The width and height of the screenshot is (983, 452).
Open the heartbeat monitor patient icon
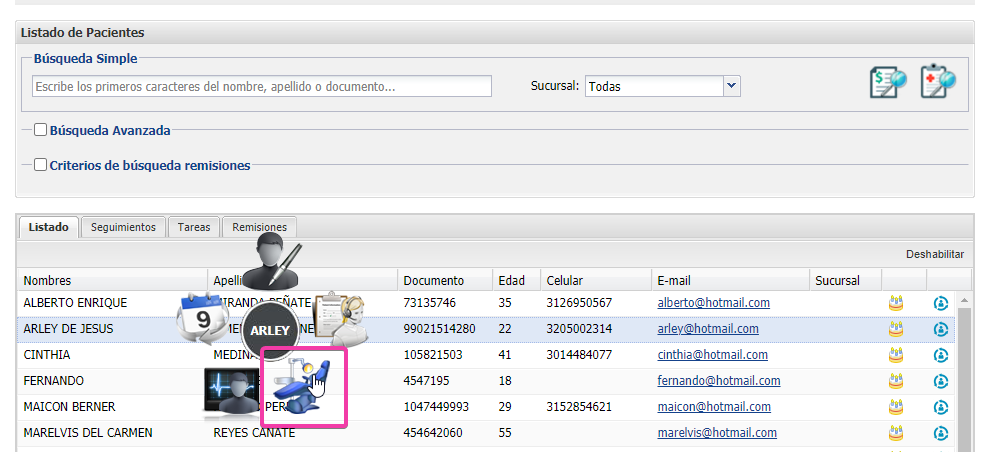point(231,392)
